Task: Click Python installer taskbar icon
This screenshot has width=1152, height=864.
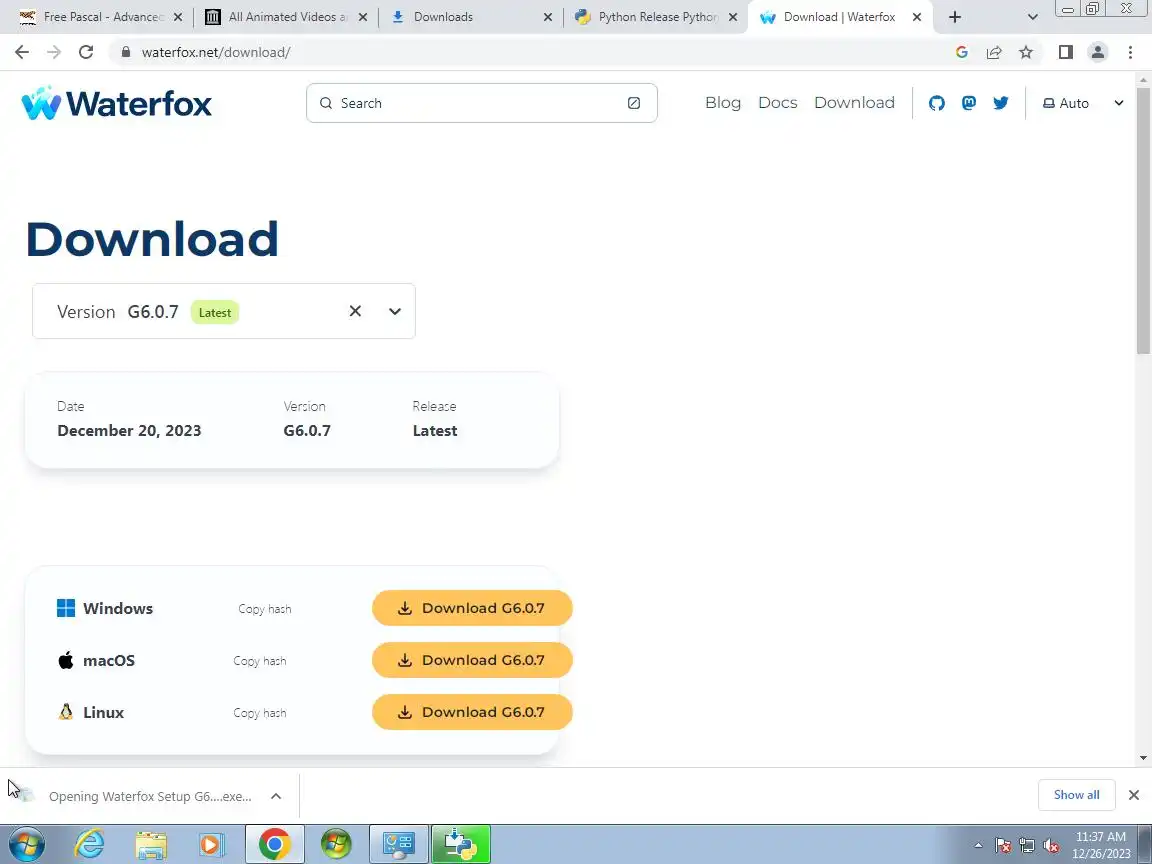Action: coord(461,844)
